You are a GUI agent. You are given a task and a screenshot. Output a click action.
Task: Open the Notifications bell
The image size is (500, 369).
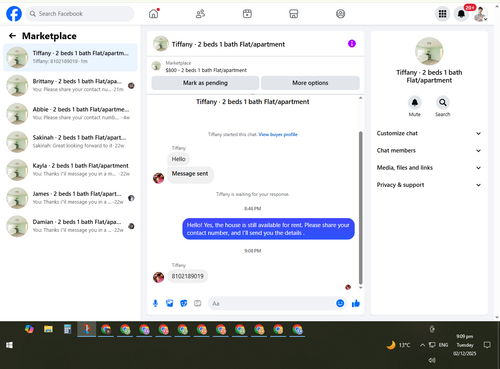461,14
